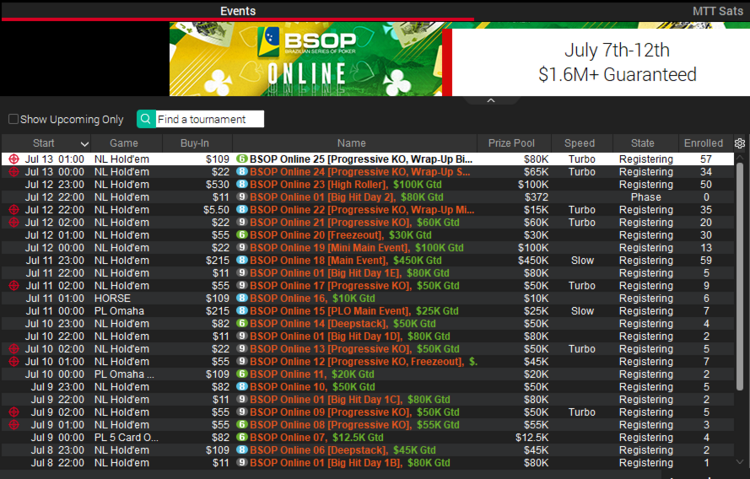Sort by the Enrolled column header
The width and height of the screenshot is (750, 479).
pos(704,143)
